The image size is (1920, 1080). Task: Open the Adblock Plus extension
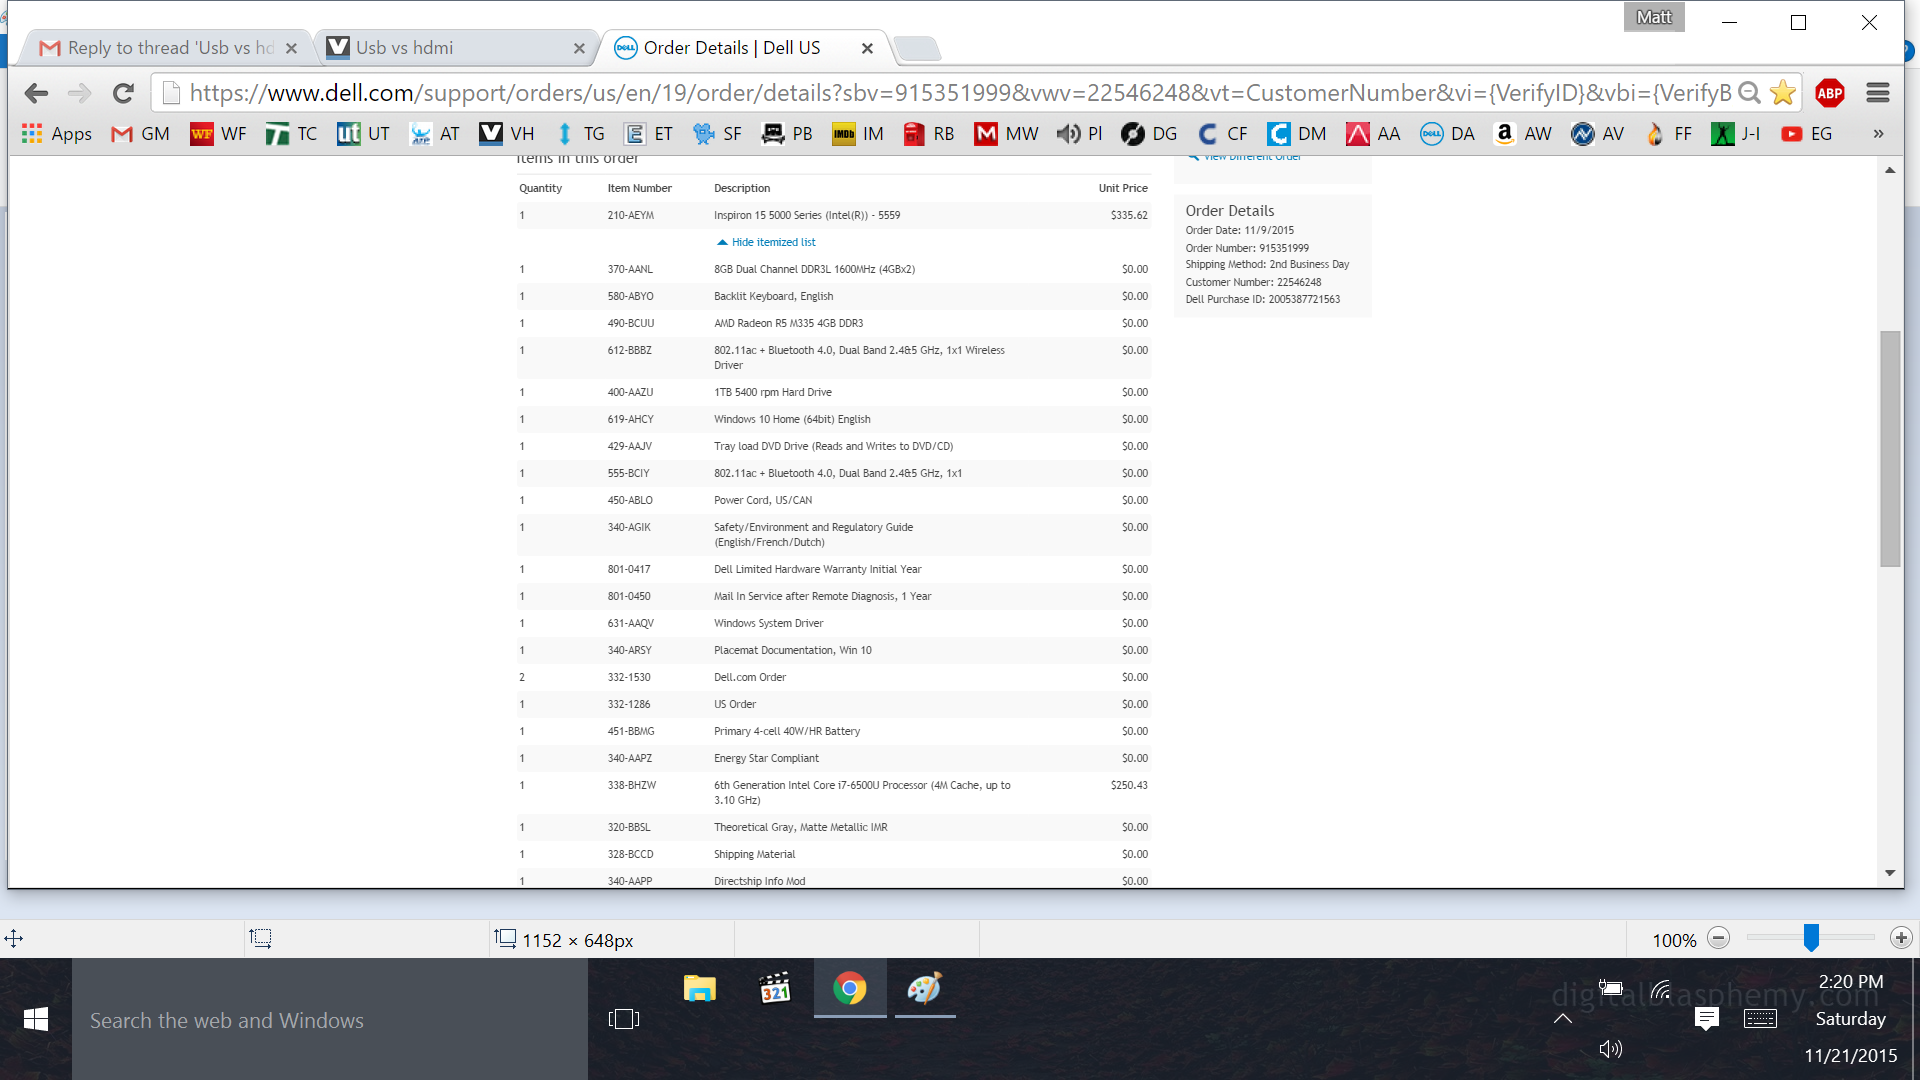click(x=1830, y=93)
